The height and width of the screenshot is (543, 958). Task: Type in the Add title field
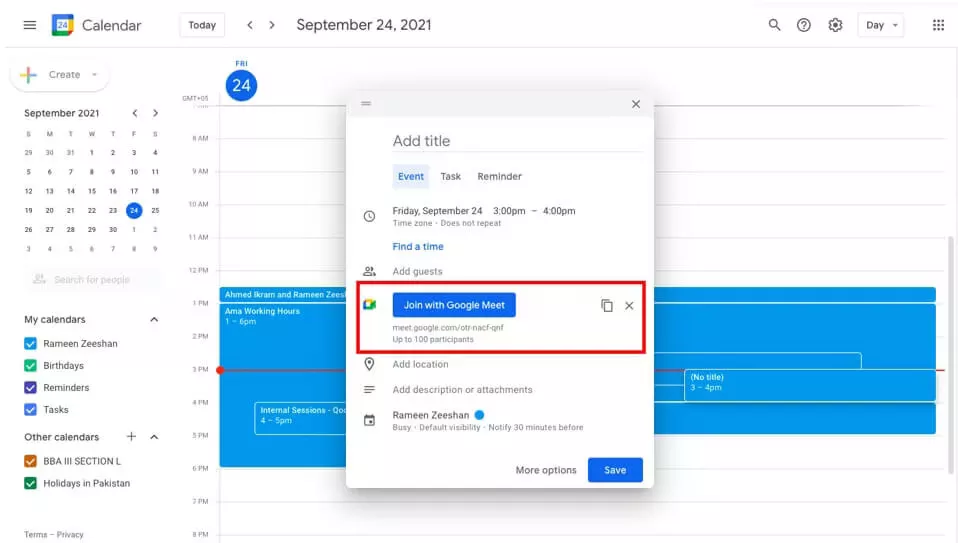pyautogui.click(x=516, y=141)
